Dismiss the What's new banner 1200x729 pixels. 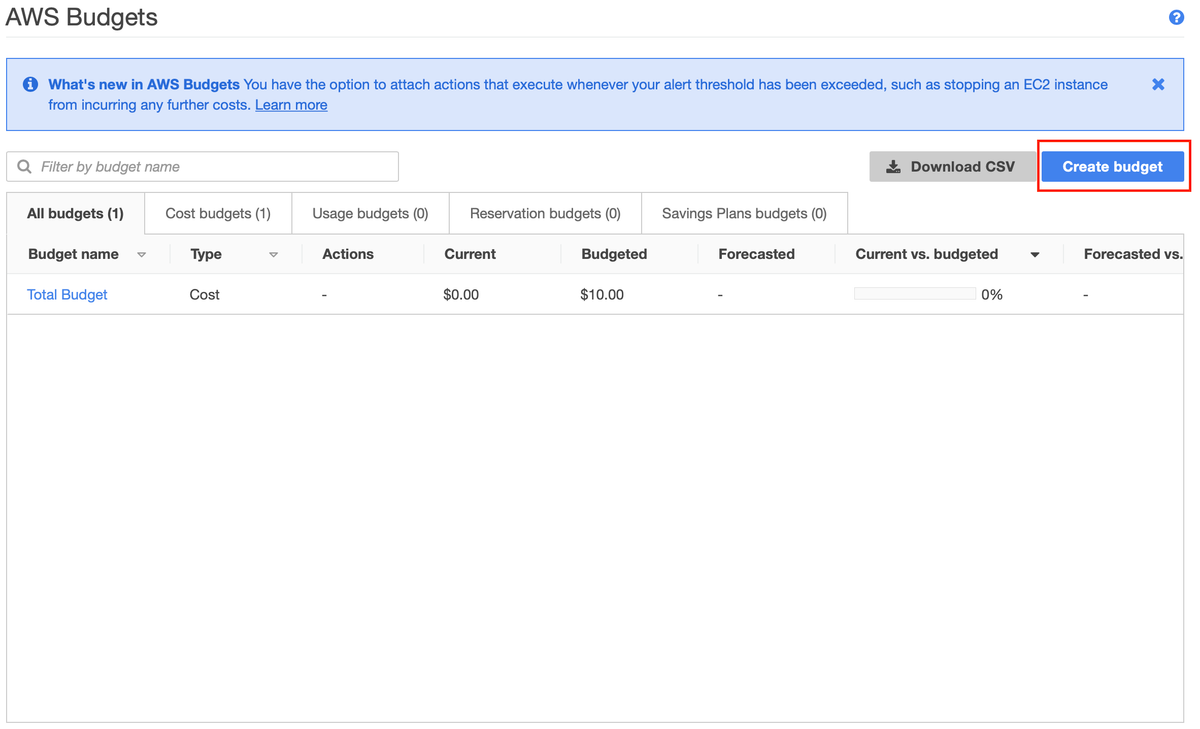click(1158, 84)
